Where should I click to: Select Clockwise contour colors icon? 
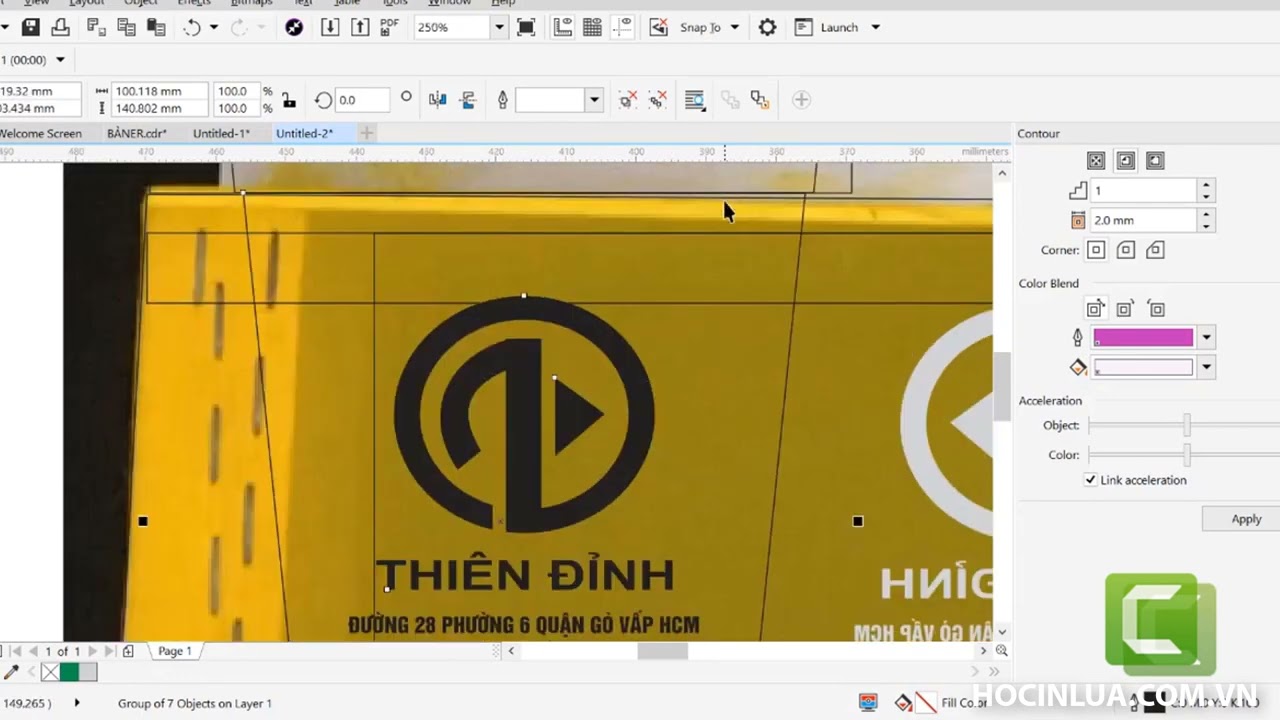coord(1125,309)
